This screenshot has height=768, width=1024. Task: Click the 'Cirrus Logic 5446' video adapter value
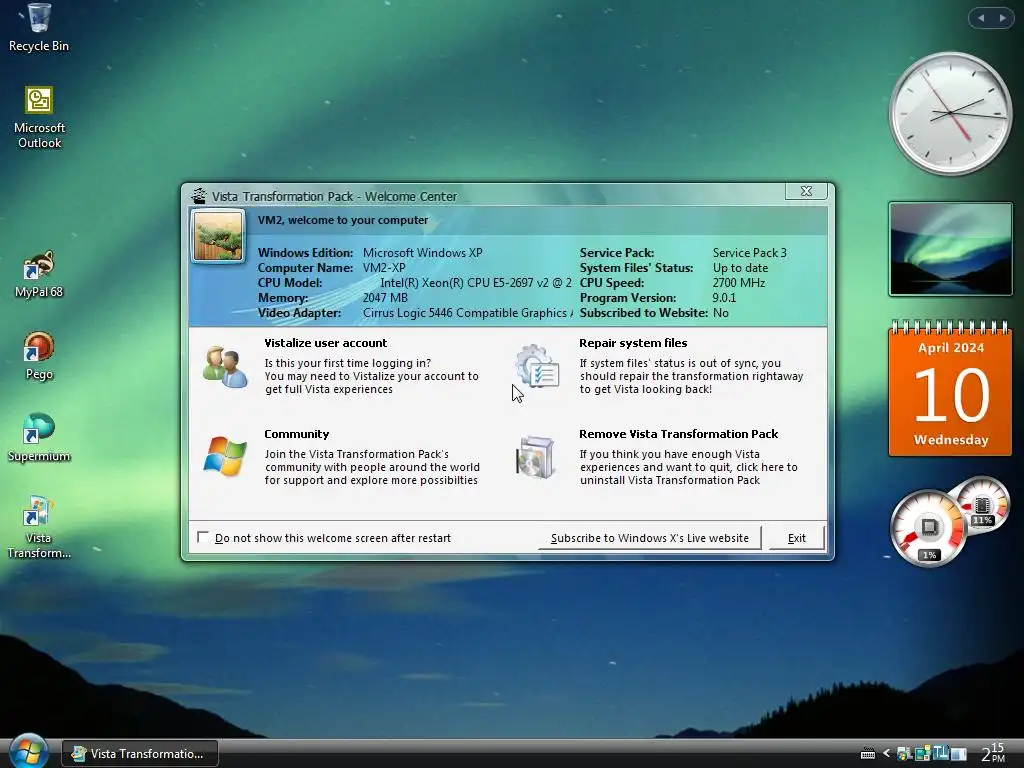(x=468, y=313)
